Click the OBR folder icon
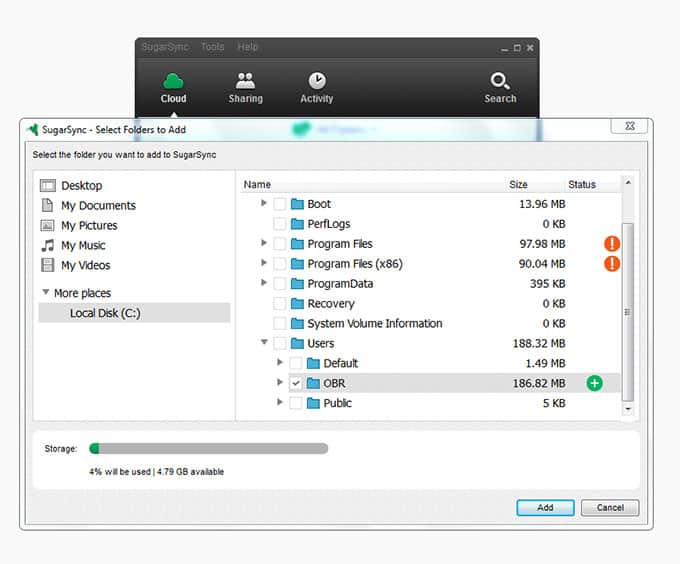Viewport: 680px width, 564px height. point(313,383)
